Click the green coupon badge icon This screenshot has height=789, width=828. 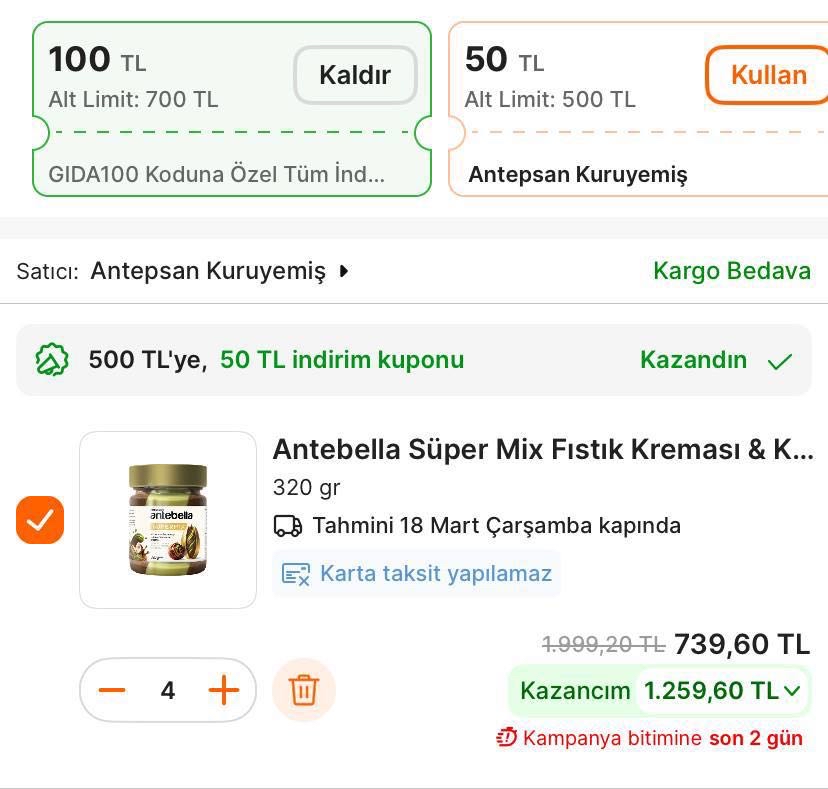[x=51, y=360]
